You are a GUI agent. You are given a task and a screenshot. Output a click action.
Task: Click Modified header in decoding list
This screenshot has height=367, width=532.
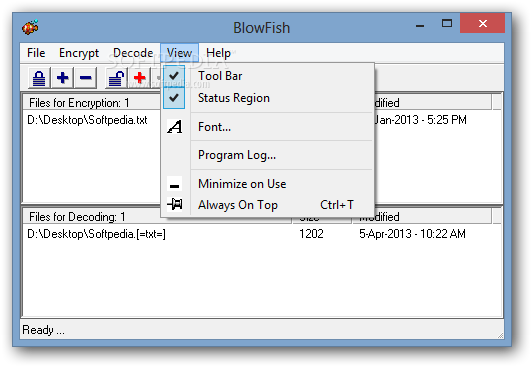422,216
